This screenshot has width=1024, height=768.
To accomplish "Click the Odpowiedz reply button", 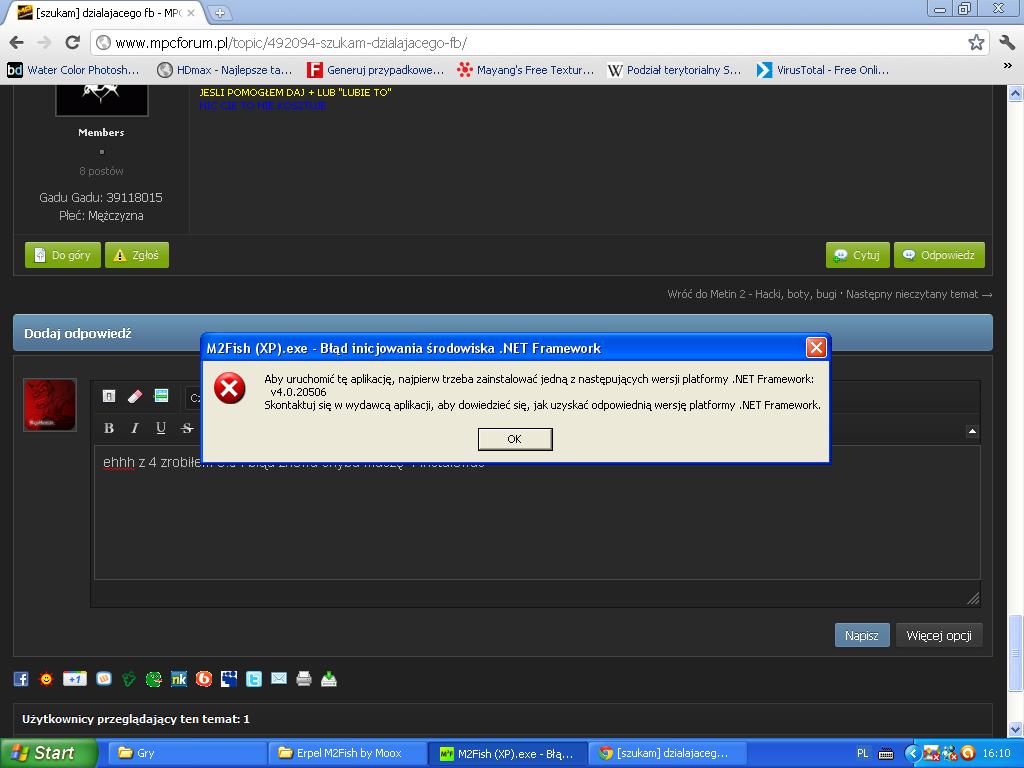I will [939, 255].
